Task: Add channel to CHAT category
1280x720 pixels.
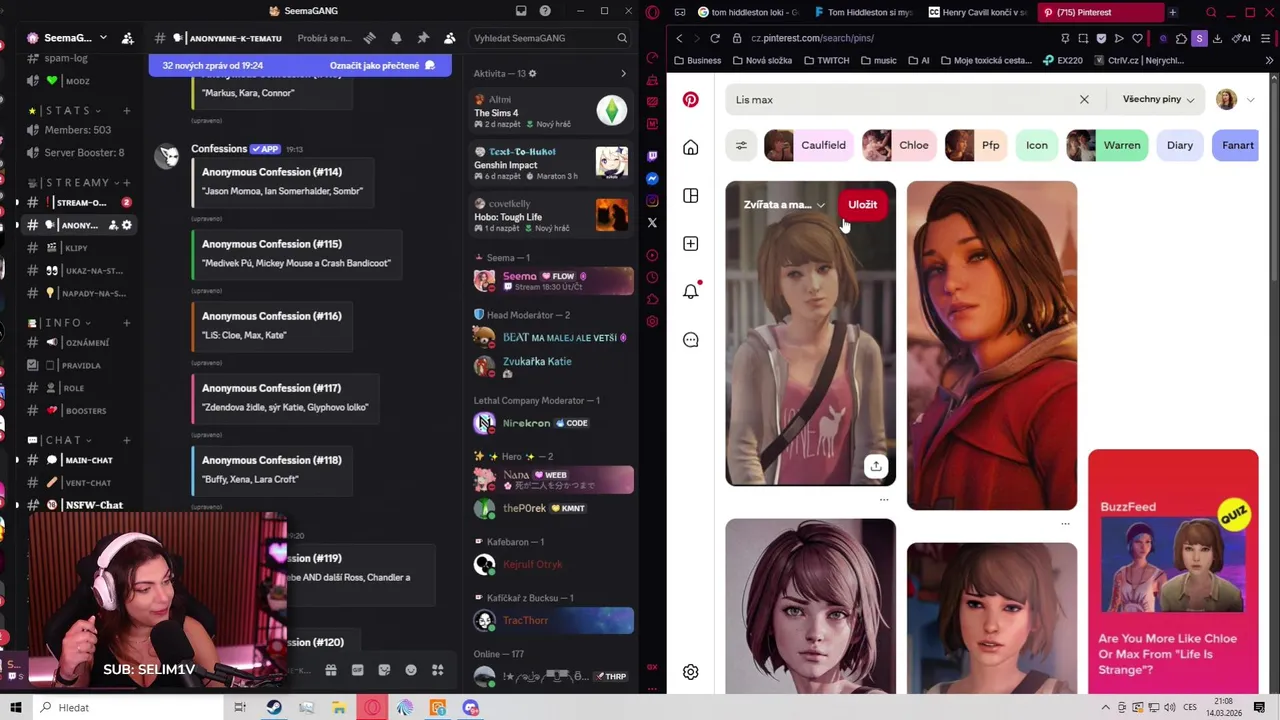Action: (126, 440)
